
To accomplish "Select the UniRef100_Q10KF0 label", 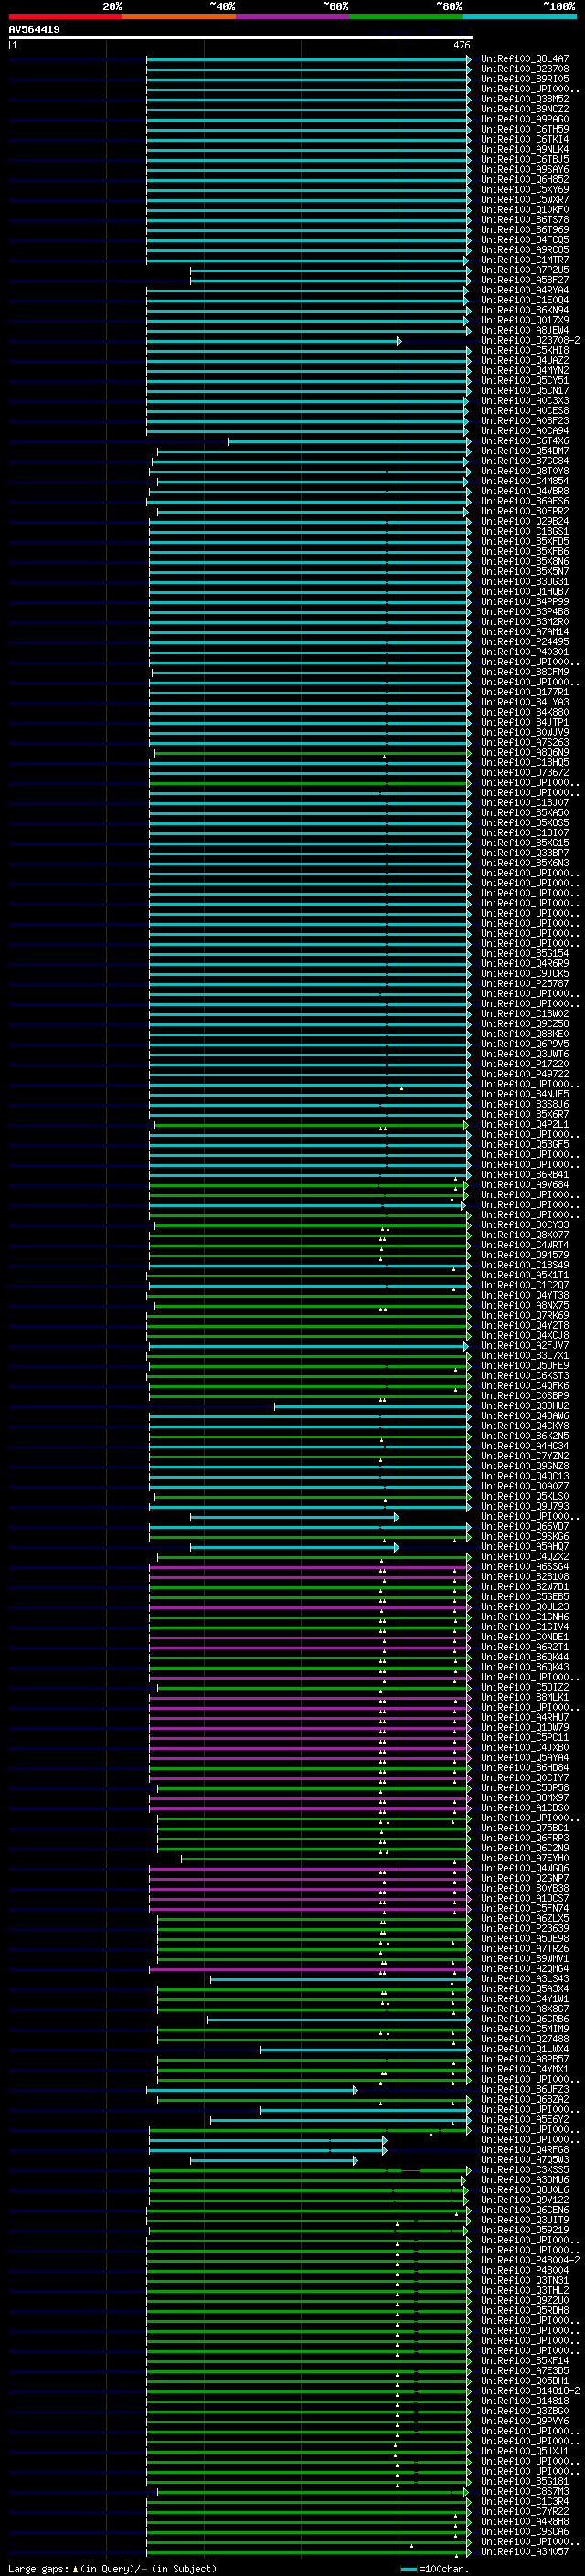I will [524, 209].
